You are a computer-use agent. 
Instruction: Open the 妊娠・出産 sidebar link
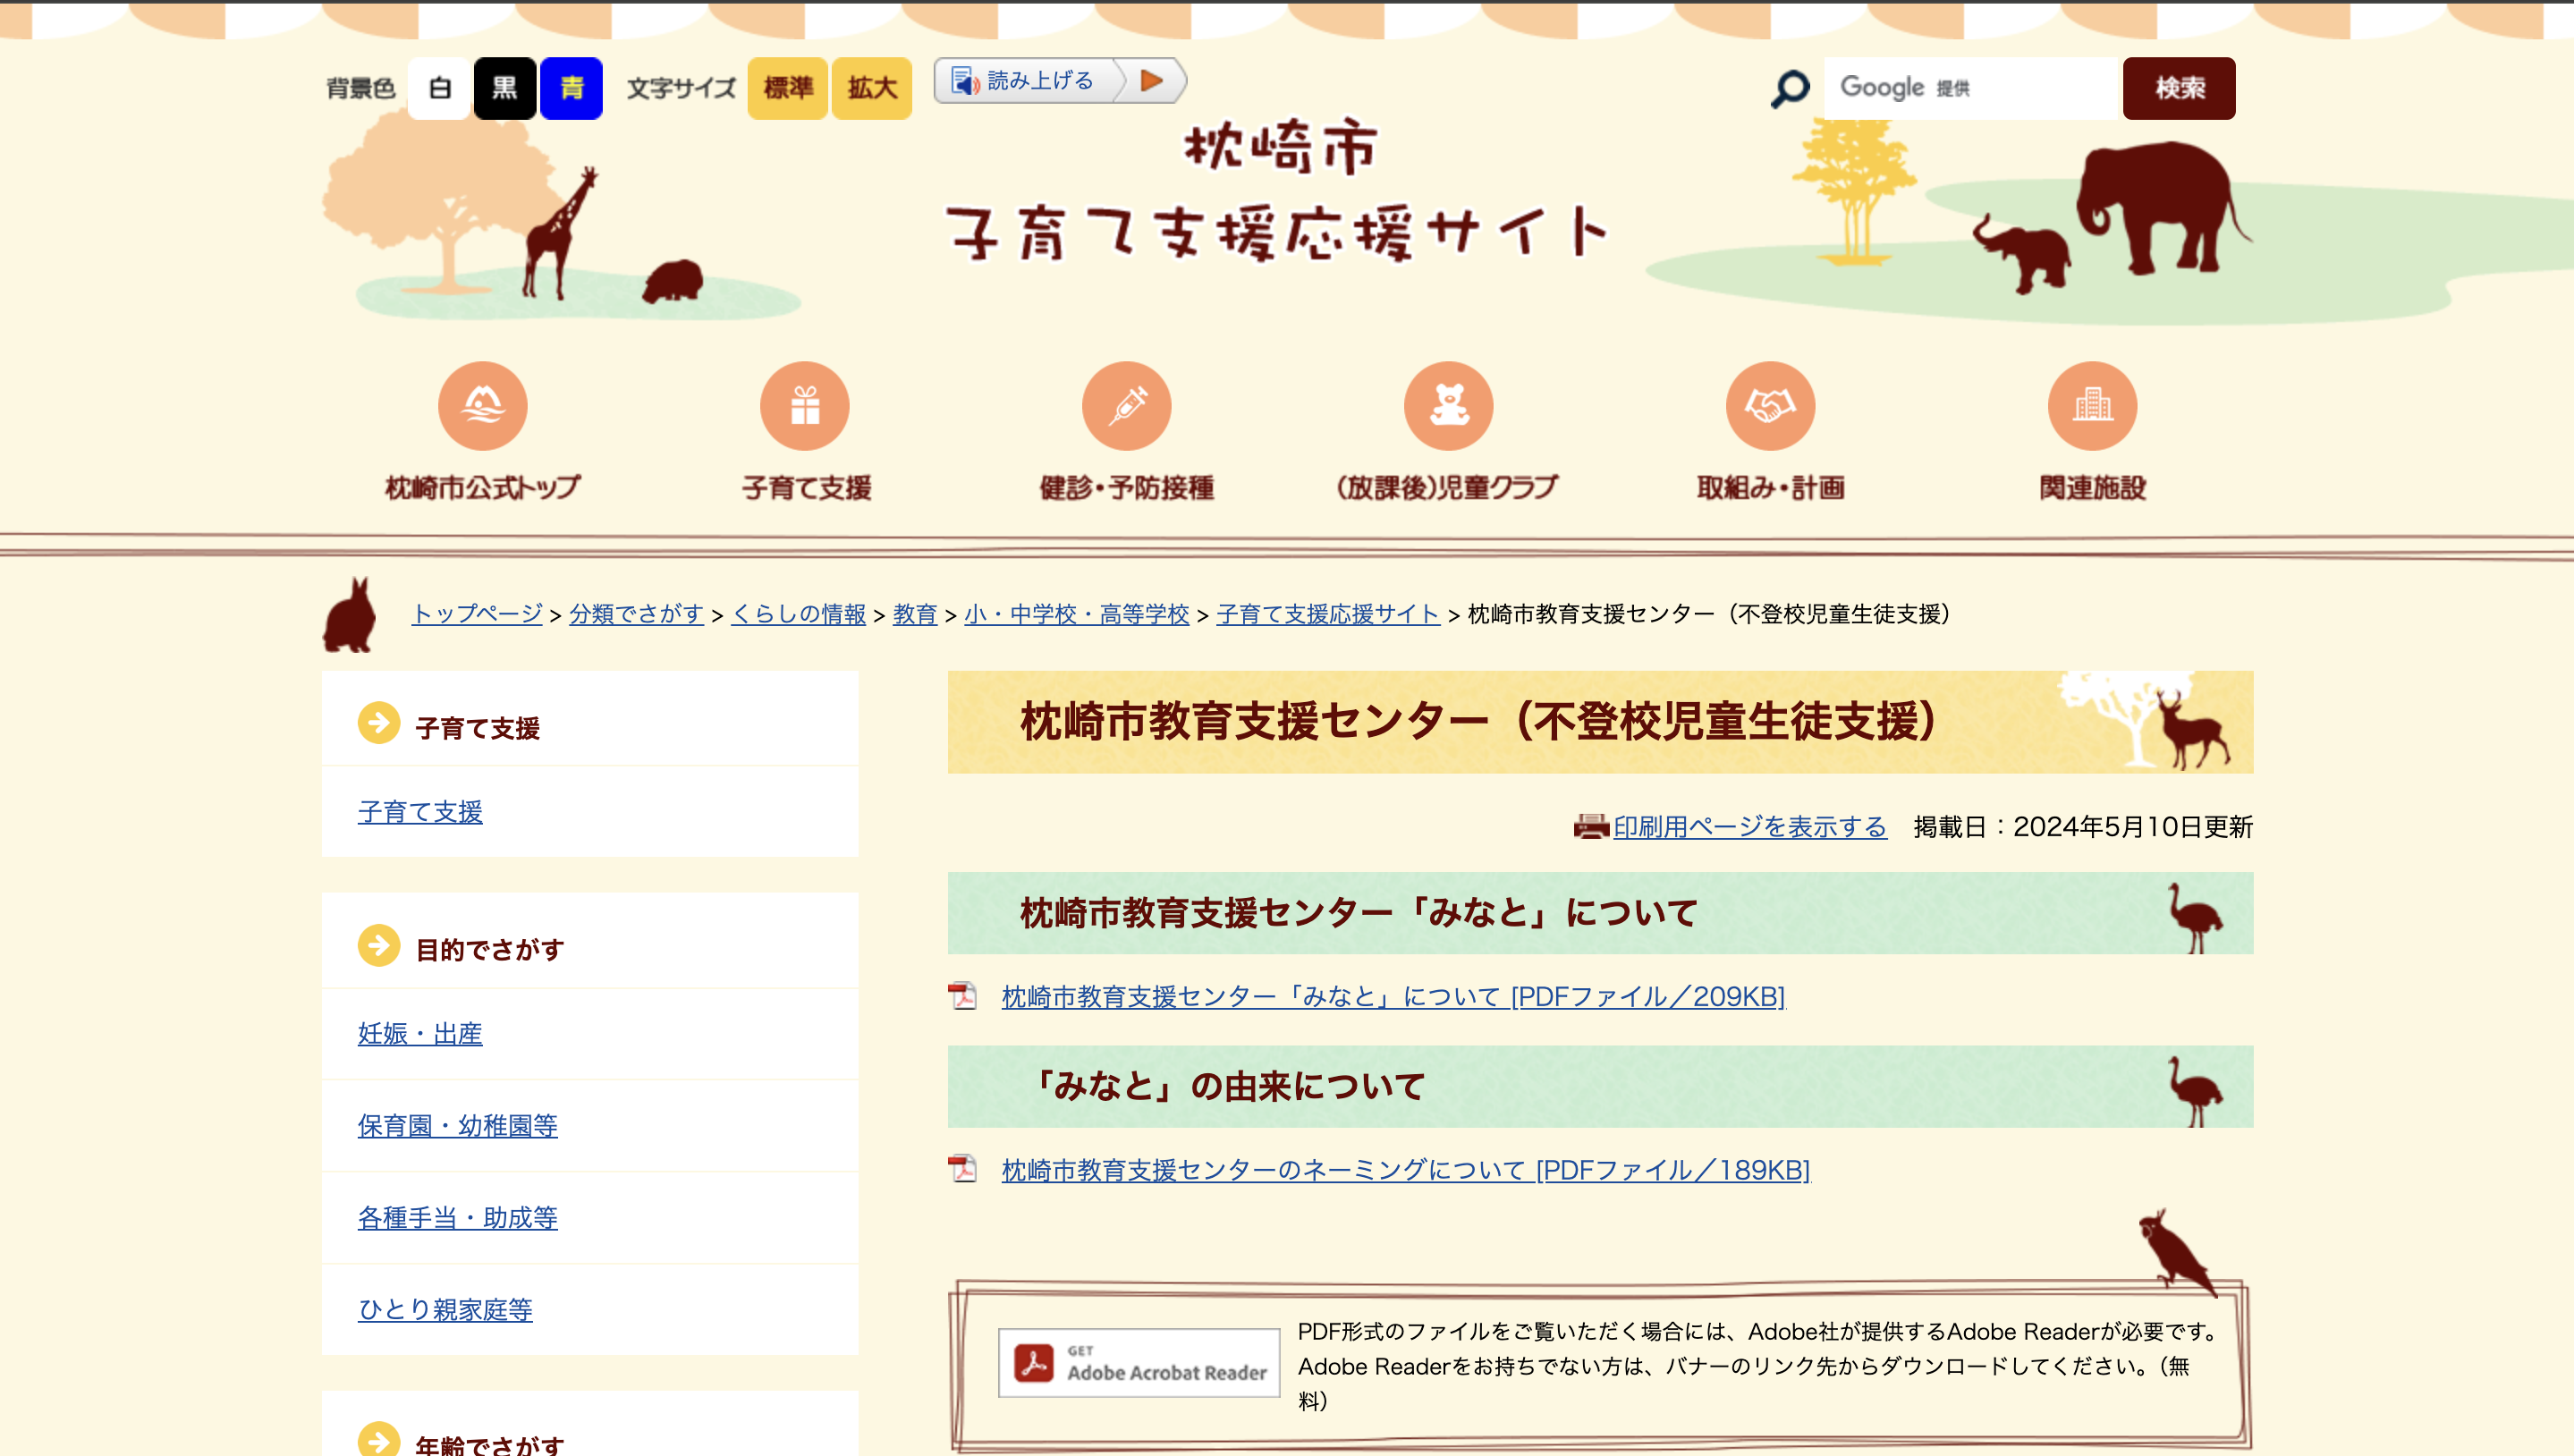coord(419,1035)
